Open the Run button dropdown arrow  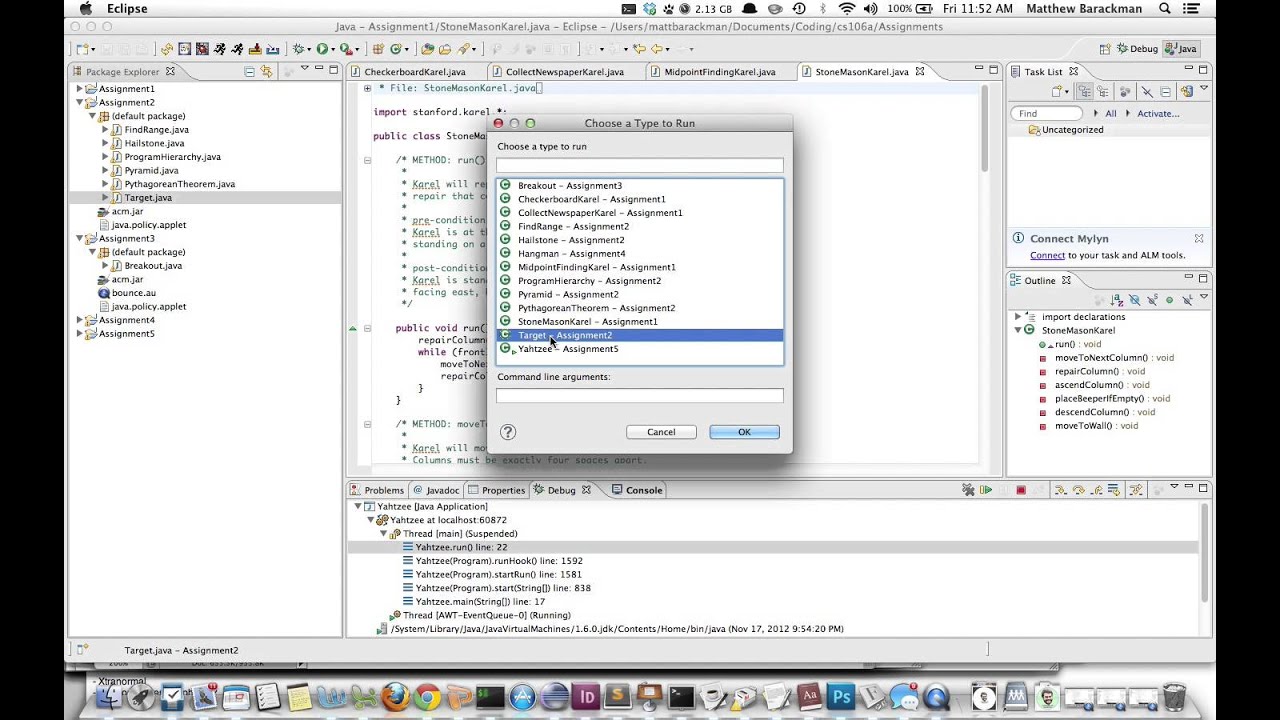[x=333, y=50]
